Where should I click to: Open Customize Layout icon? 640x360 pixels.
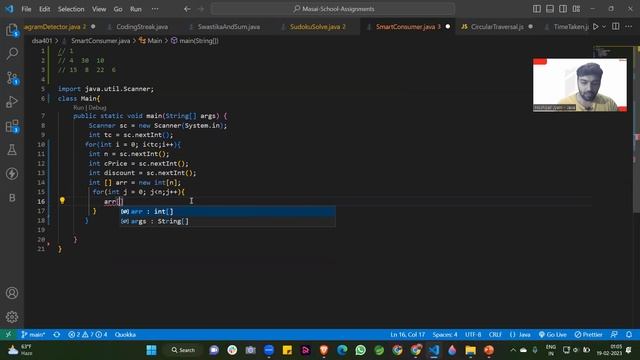[576, 9]
